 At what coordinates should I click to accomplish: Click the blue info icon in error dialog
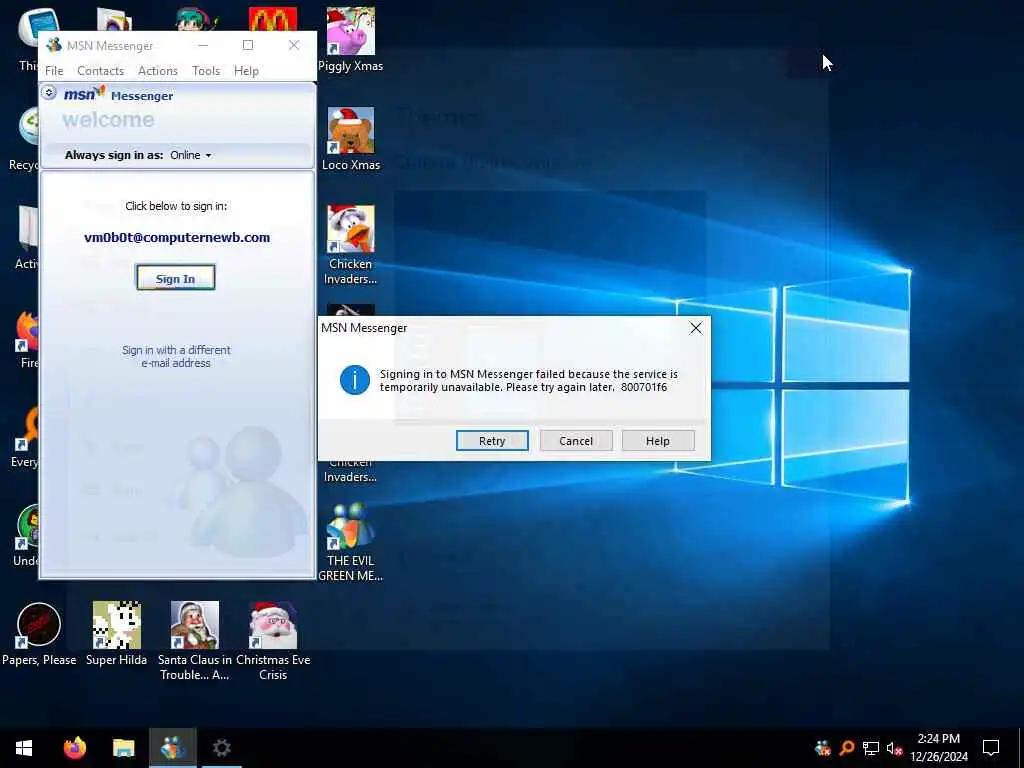(355, 380)
